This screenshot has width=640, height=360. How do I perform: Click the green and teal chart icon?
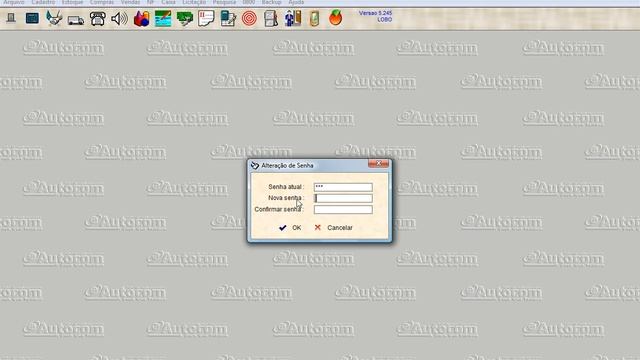[163, 19]
